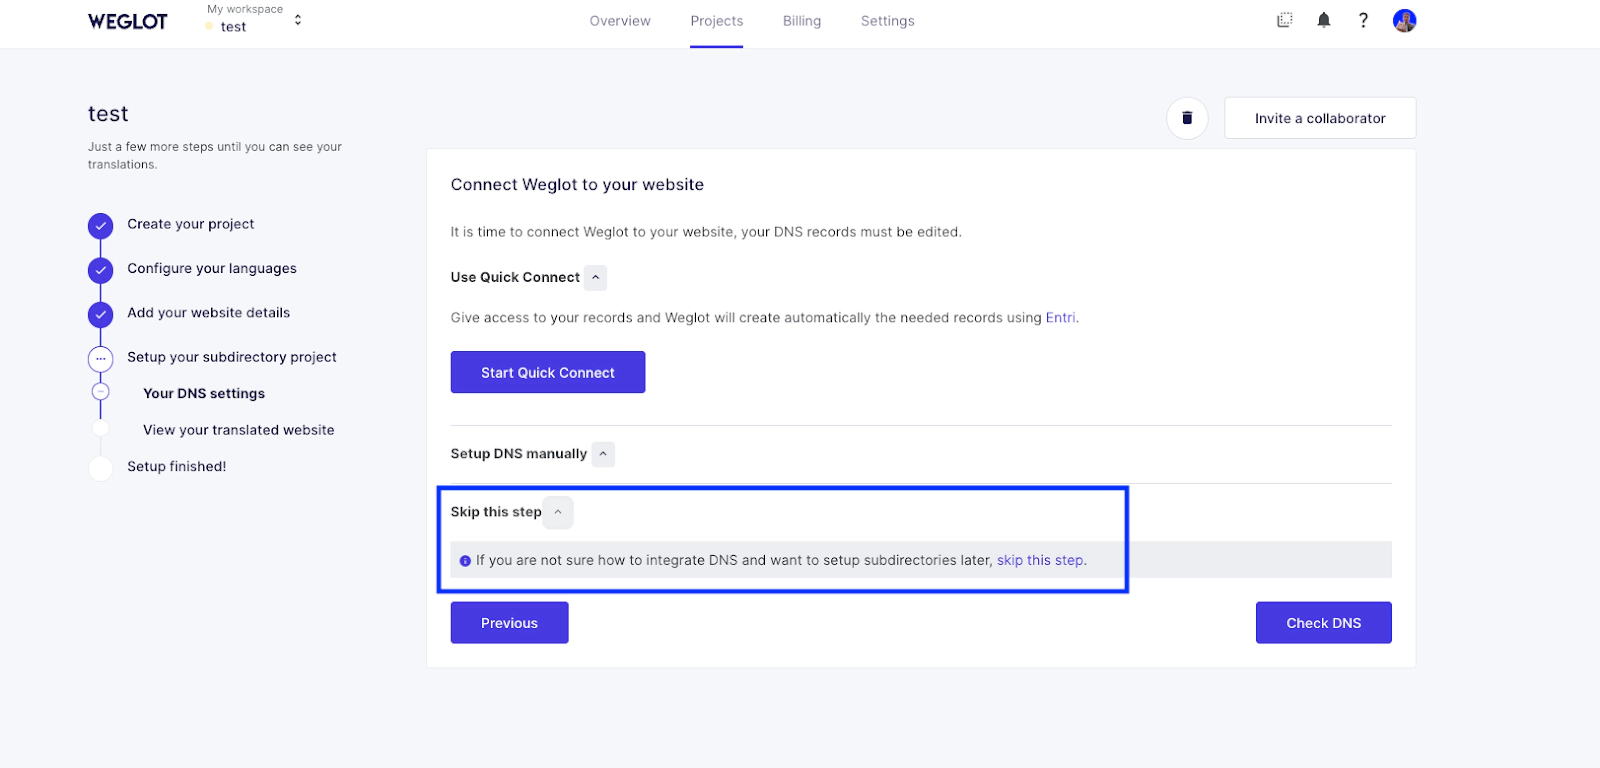Click the Check DNS button
The image size is (1600, 768).
click(1323, 623)
